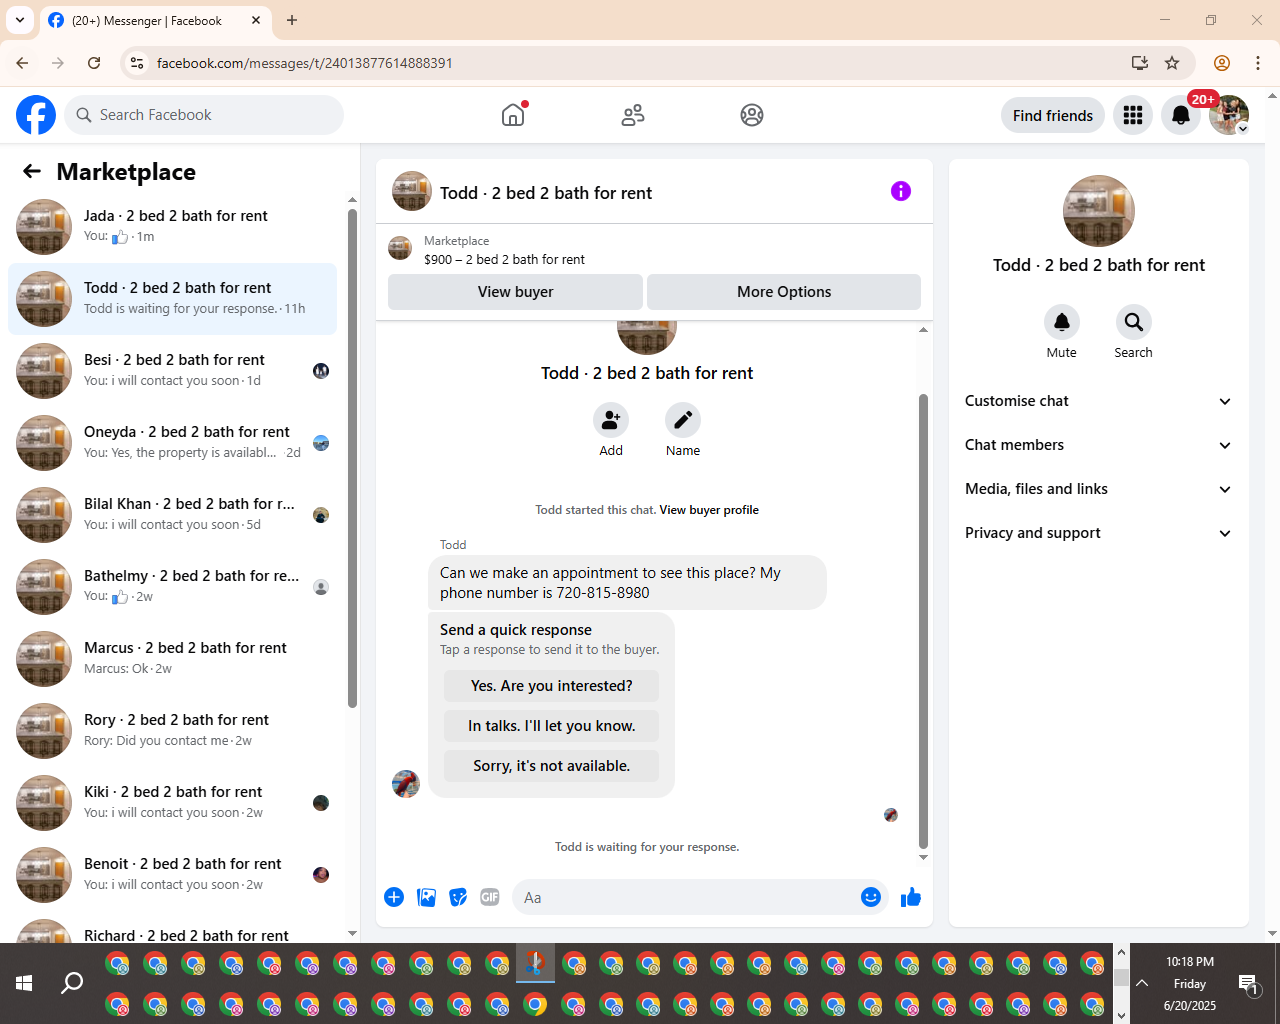Expand Customise chat section

pos(1099,401)
